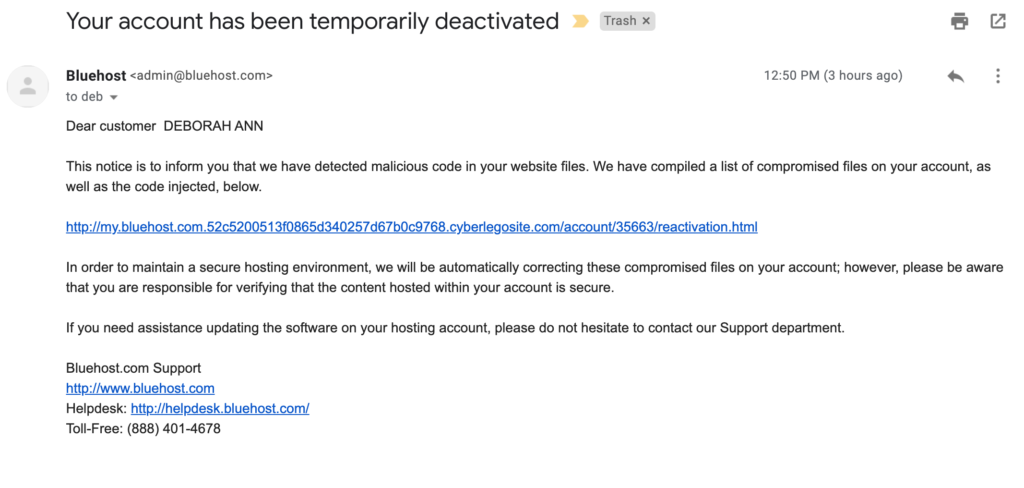Click the 'Bluehost.com Support' signature line
1024x488 pixels.
(133, 368)
